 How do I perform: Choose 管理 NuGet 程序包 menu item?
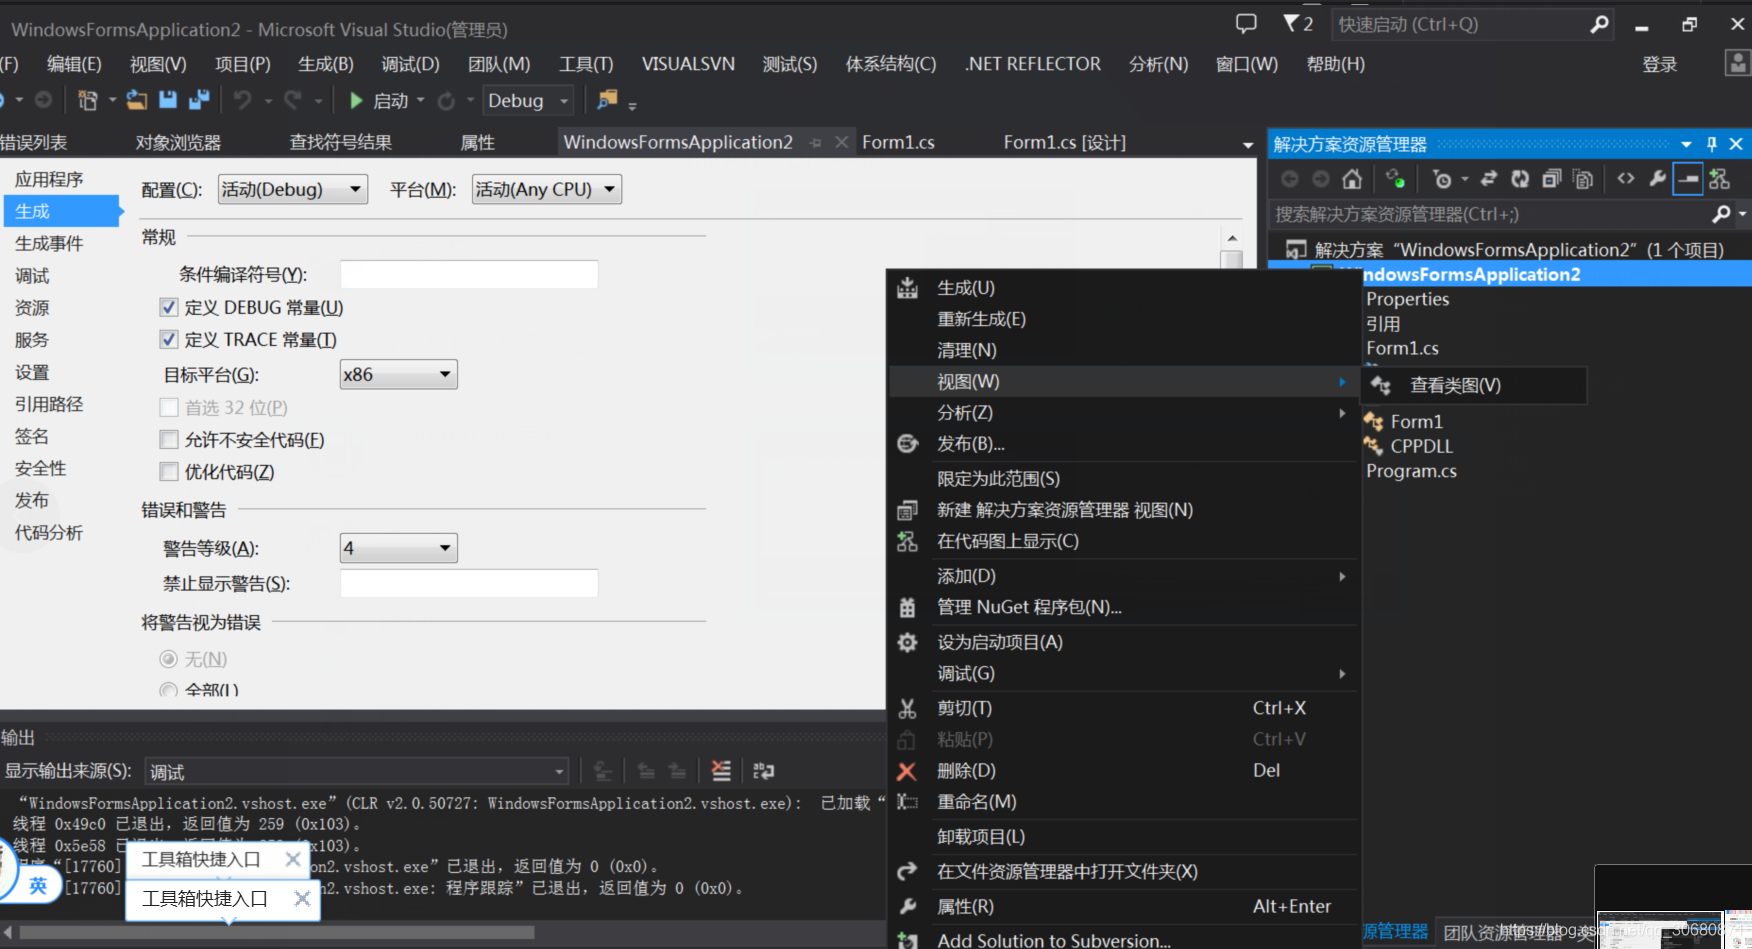[x=1123, y=607]
